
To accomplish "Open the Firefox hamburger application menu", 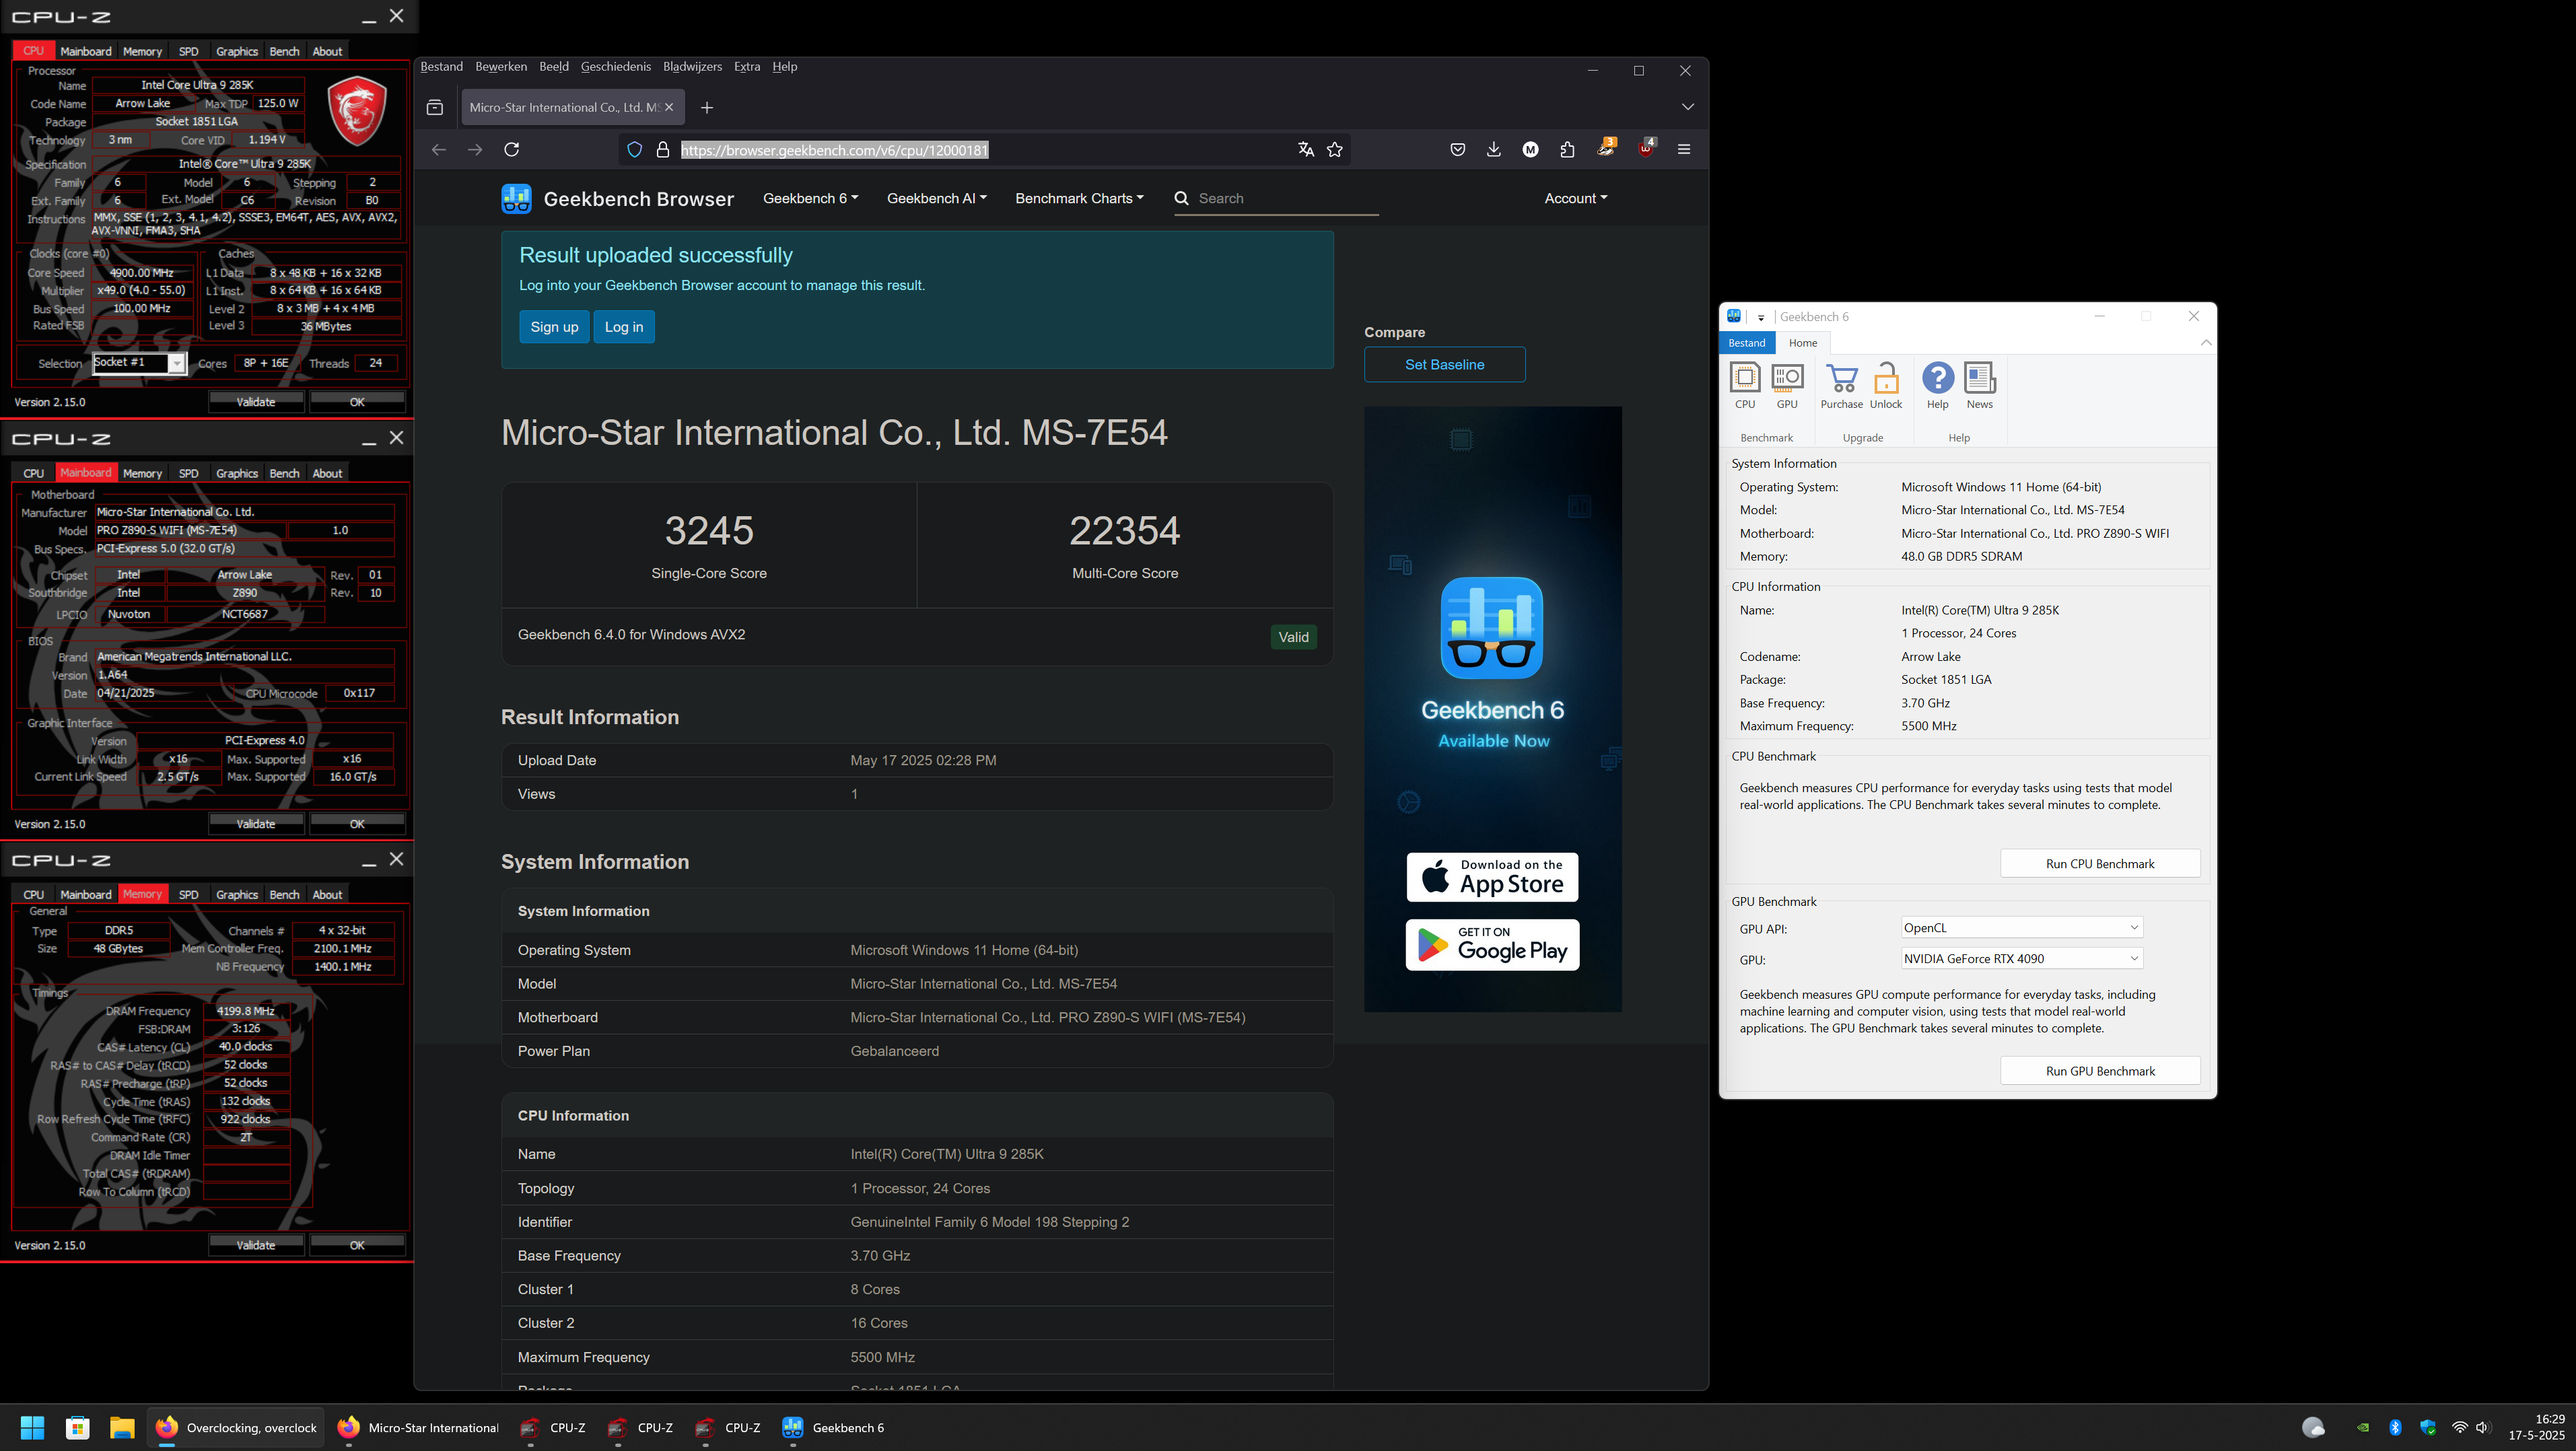I will coord(1684,150).
